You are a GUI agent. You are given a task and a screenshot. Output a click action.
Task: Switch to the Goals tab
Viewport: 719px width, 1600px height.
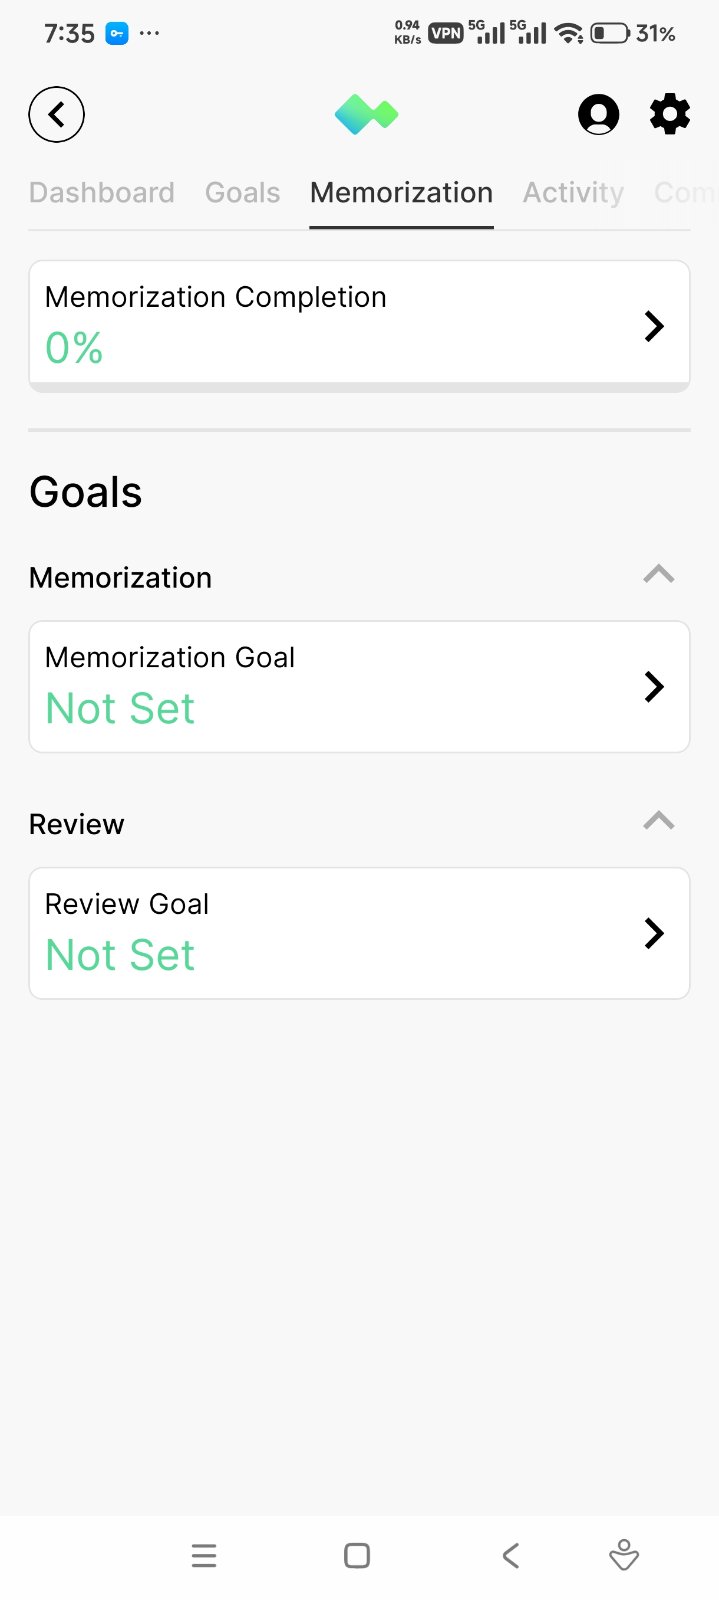(242, 192)
